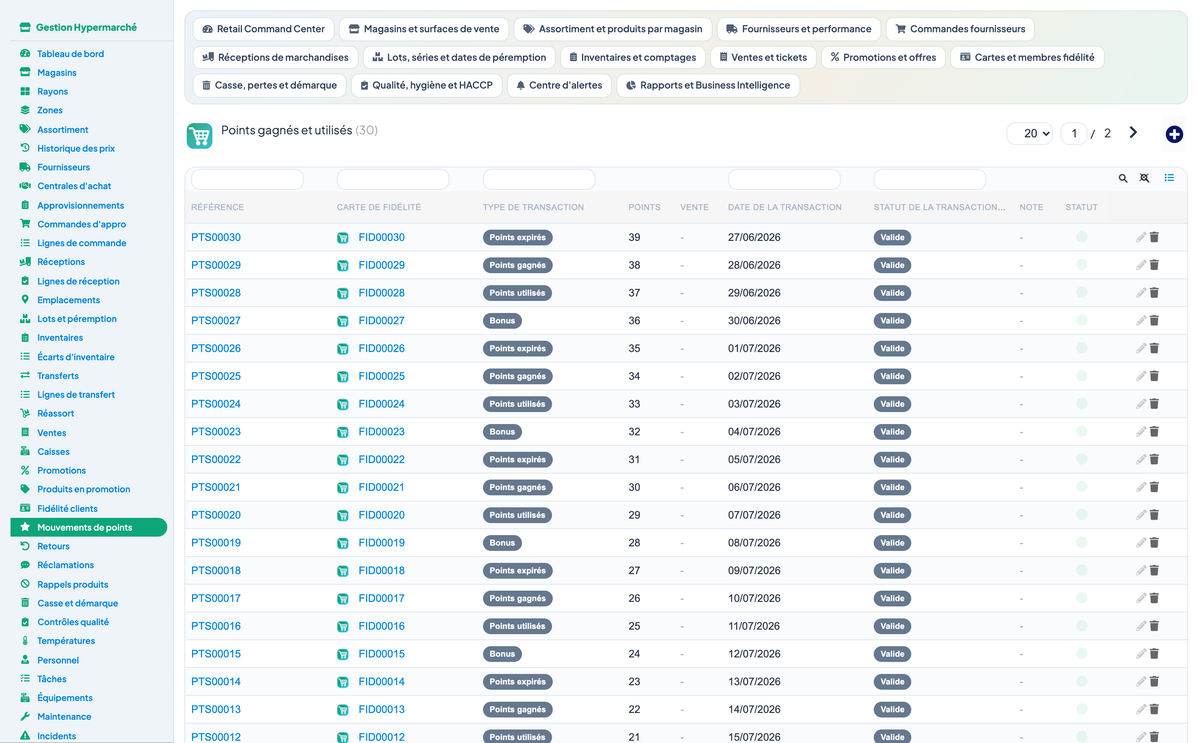The height and width of the screenshot is (743, 1200).
Task: Toggle status indicator for row PTS00021
Action: pyautogui.click(x=1081, y=487)
